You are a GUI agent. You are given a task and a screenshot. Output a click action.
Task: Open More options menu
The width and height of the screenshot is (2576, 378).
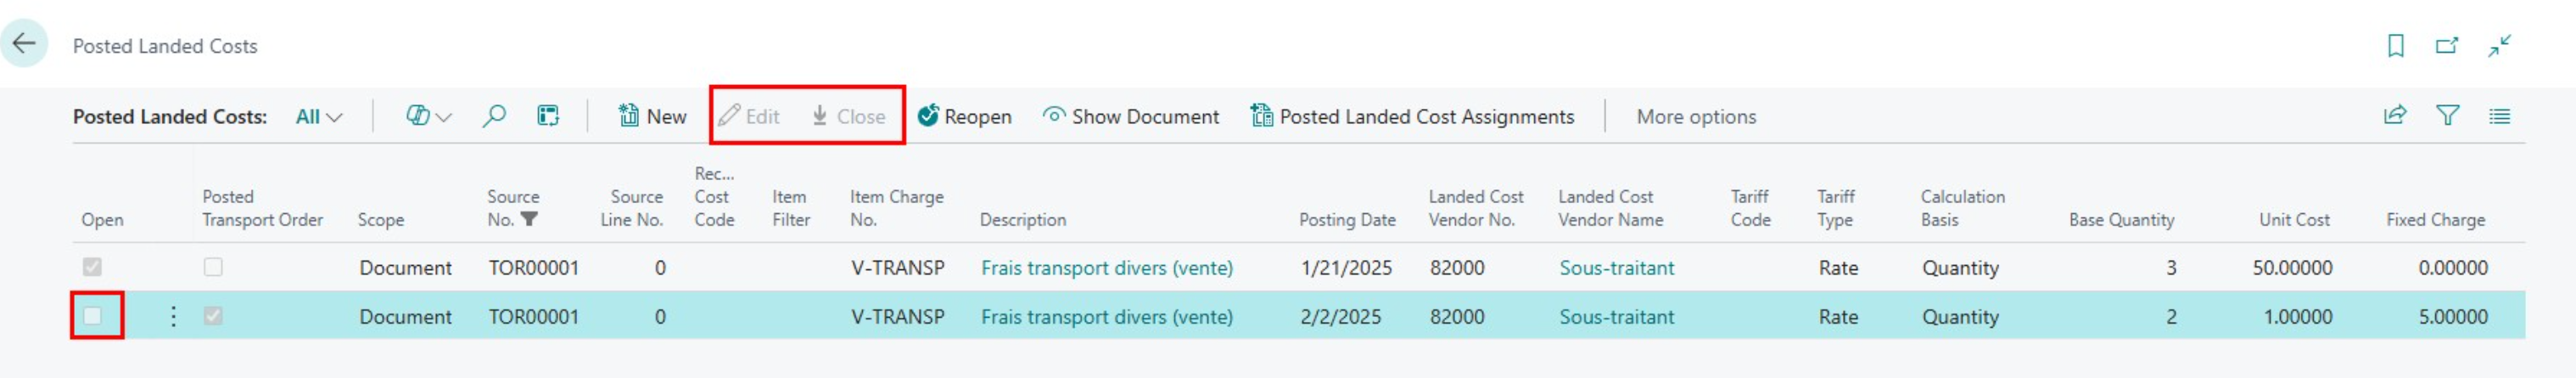(x=1696, y=117)
